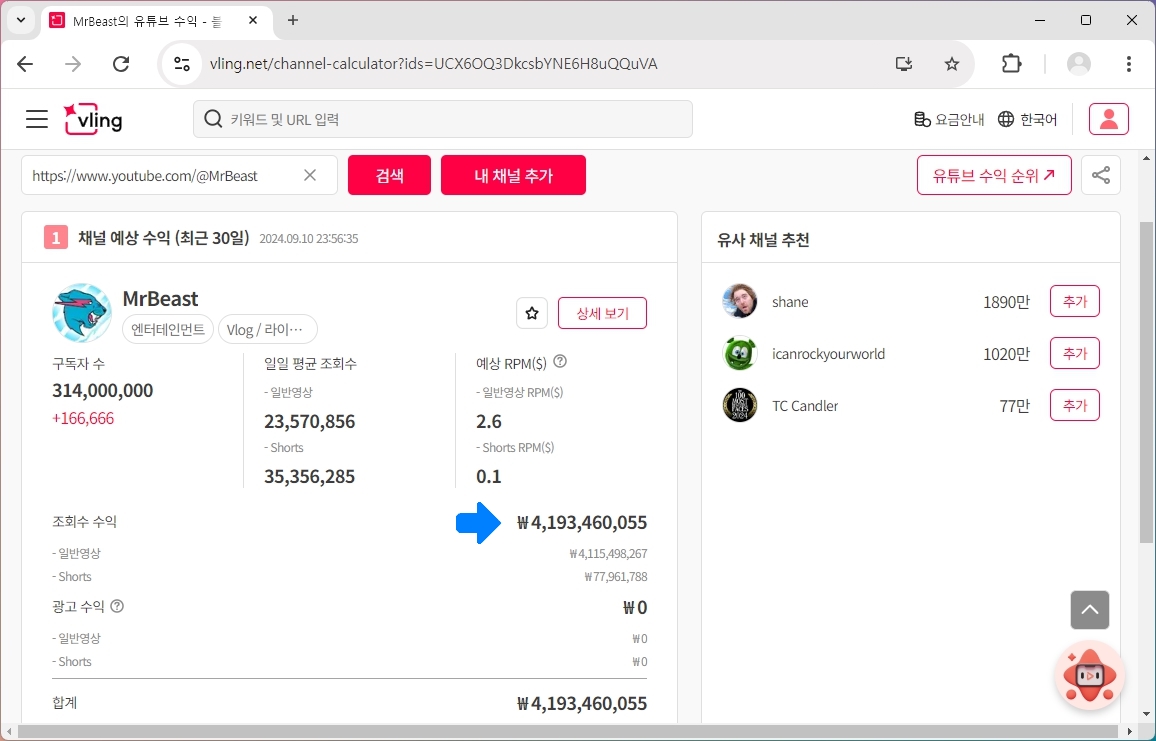The image size is (1156, 741).
Task: Click the MrBeast channel name
Action: click(160, 299)
